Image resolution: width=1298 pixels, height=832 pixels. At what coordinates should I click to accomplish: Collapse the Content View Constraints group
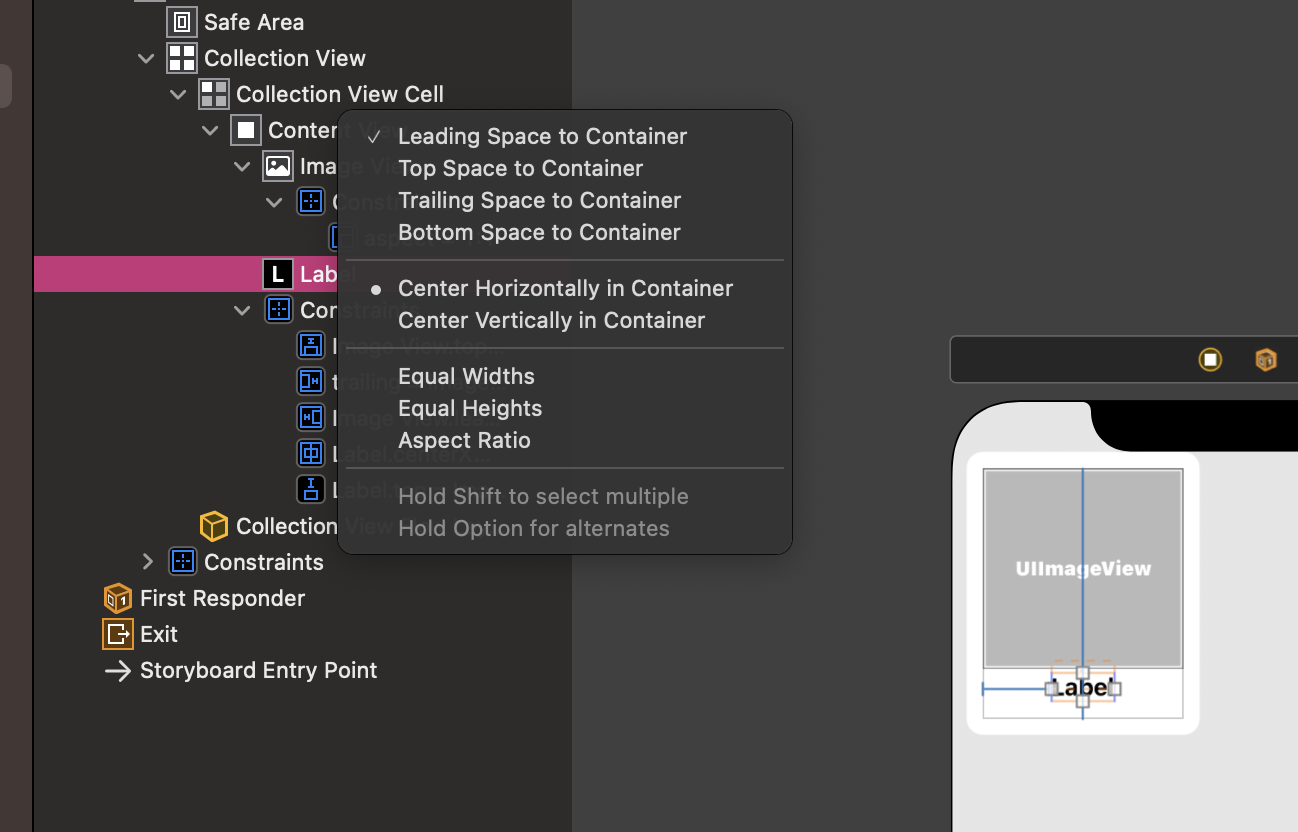click(242, 310)
